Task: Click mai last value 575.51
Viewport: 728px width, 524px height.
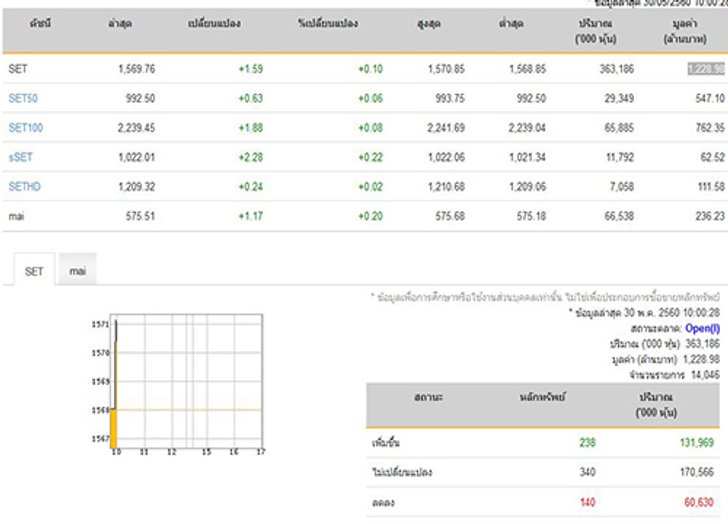Action: (140, 216)
